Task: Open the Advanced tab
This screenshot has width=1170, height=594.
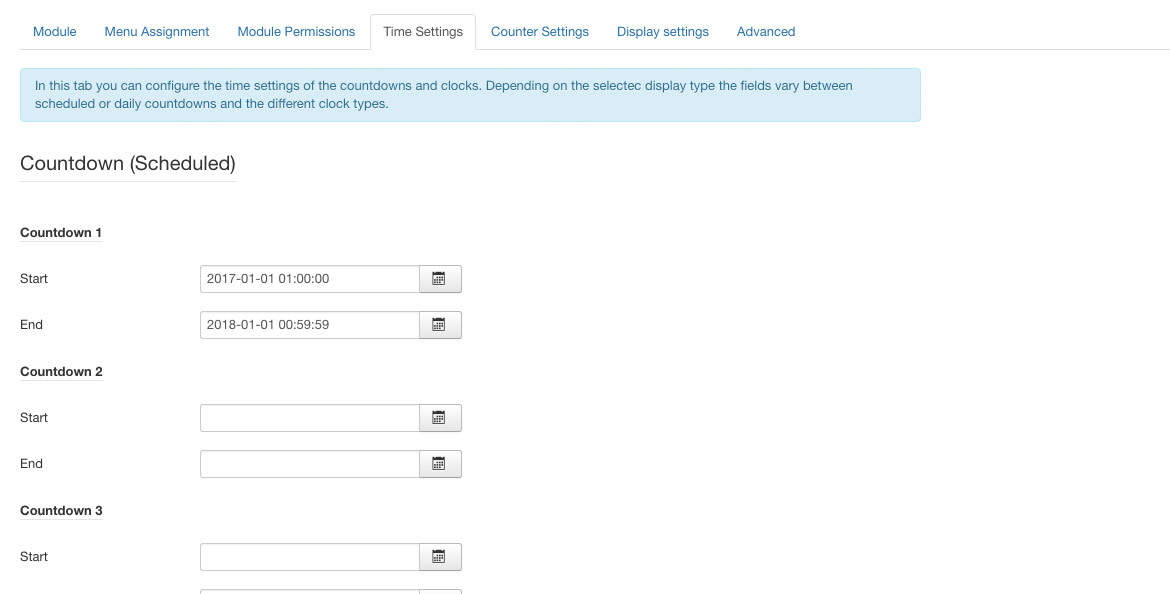Action: coord(766,32)
